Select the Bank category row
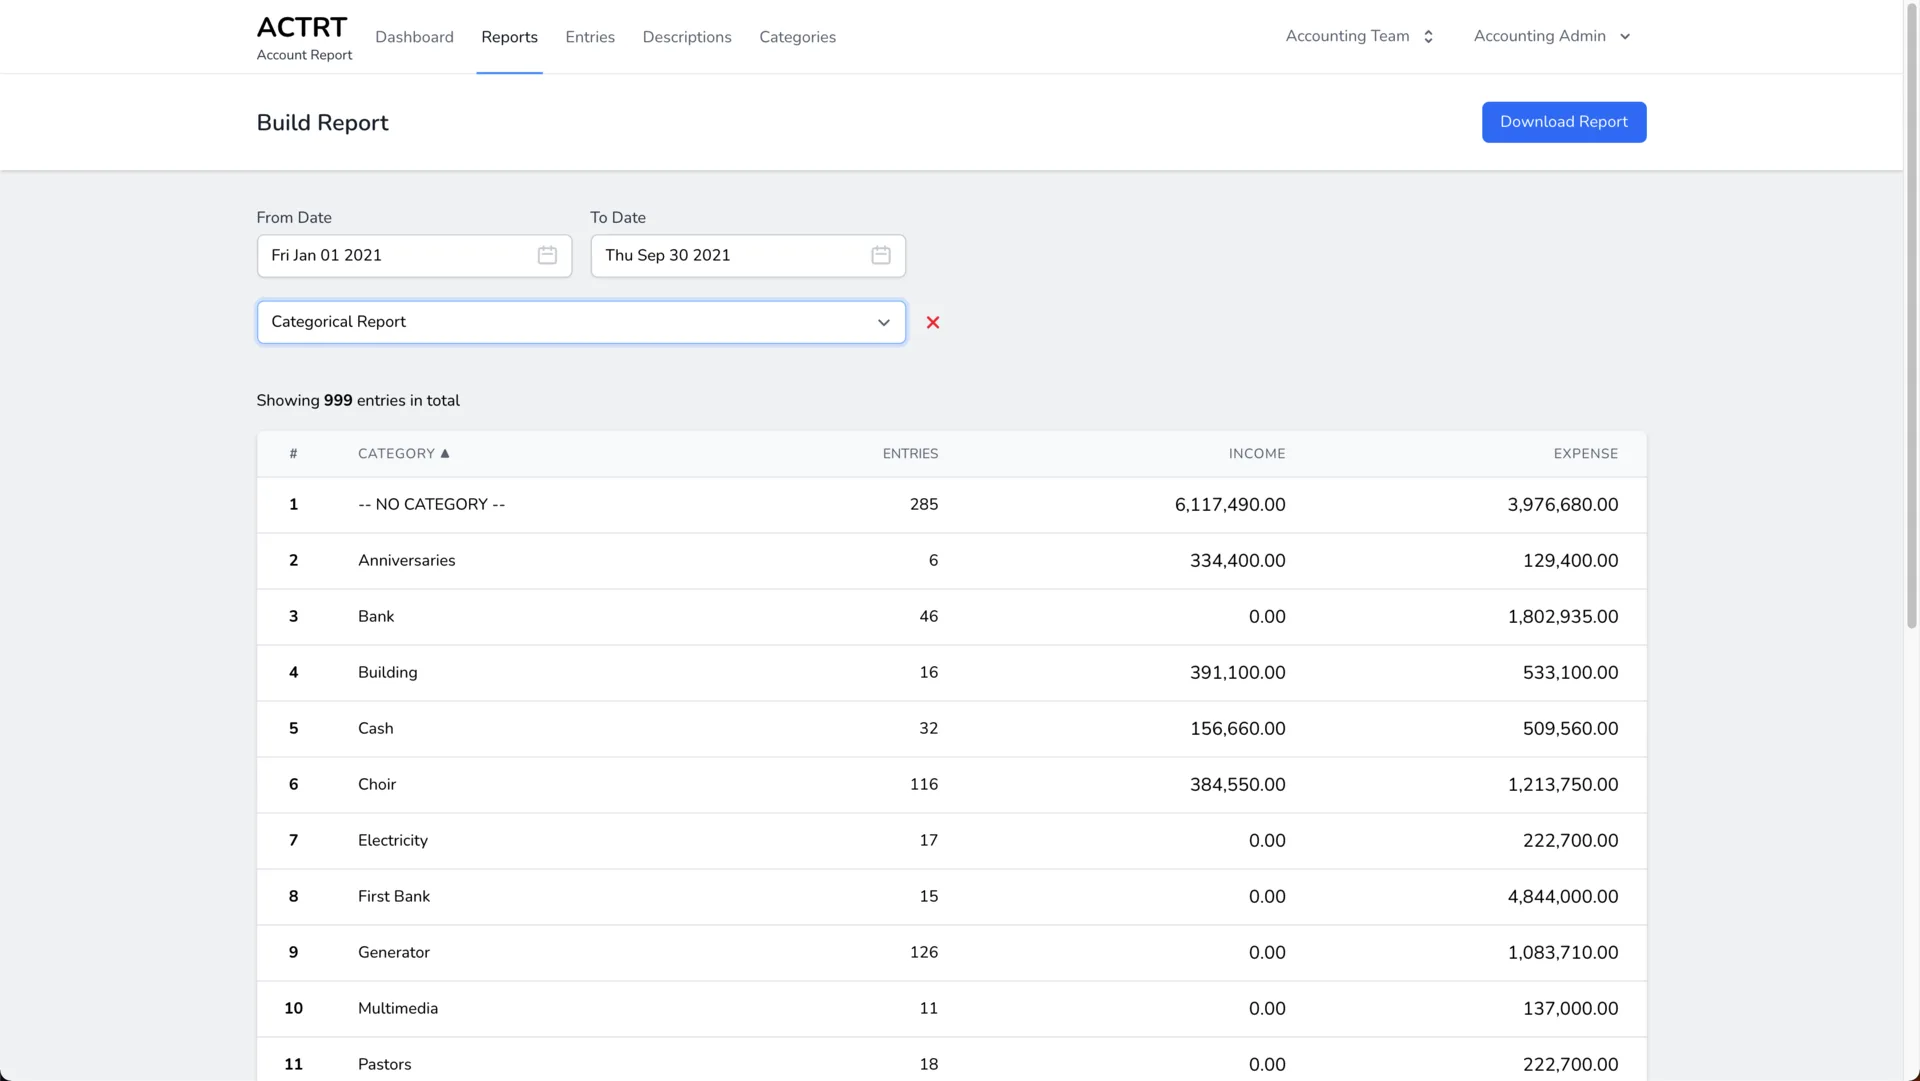Viewport: 1920px width, 1081px height. [x=951, y=617]
